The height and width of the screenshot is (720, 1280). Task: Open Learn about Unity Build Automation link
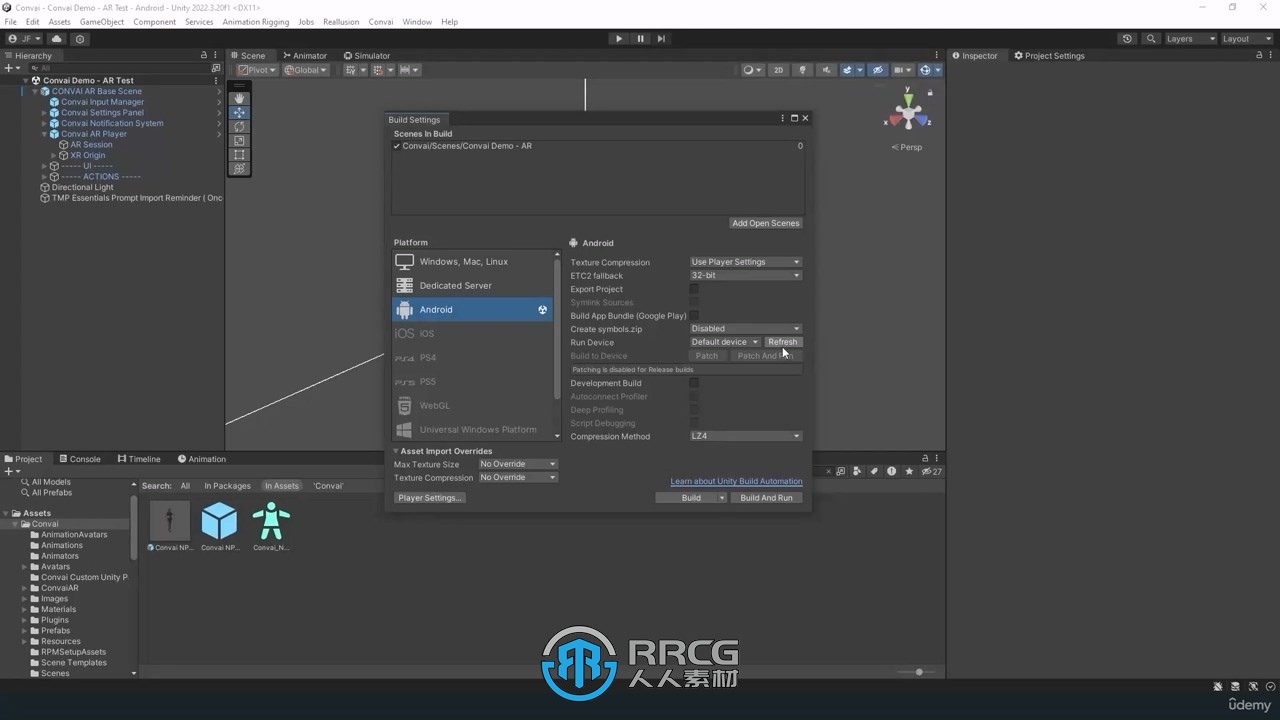[736, 482]
